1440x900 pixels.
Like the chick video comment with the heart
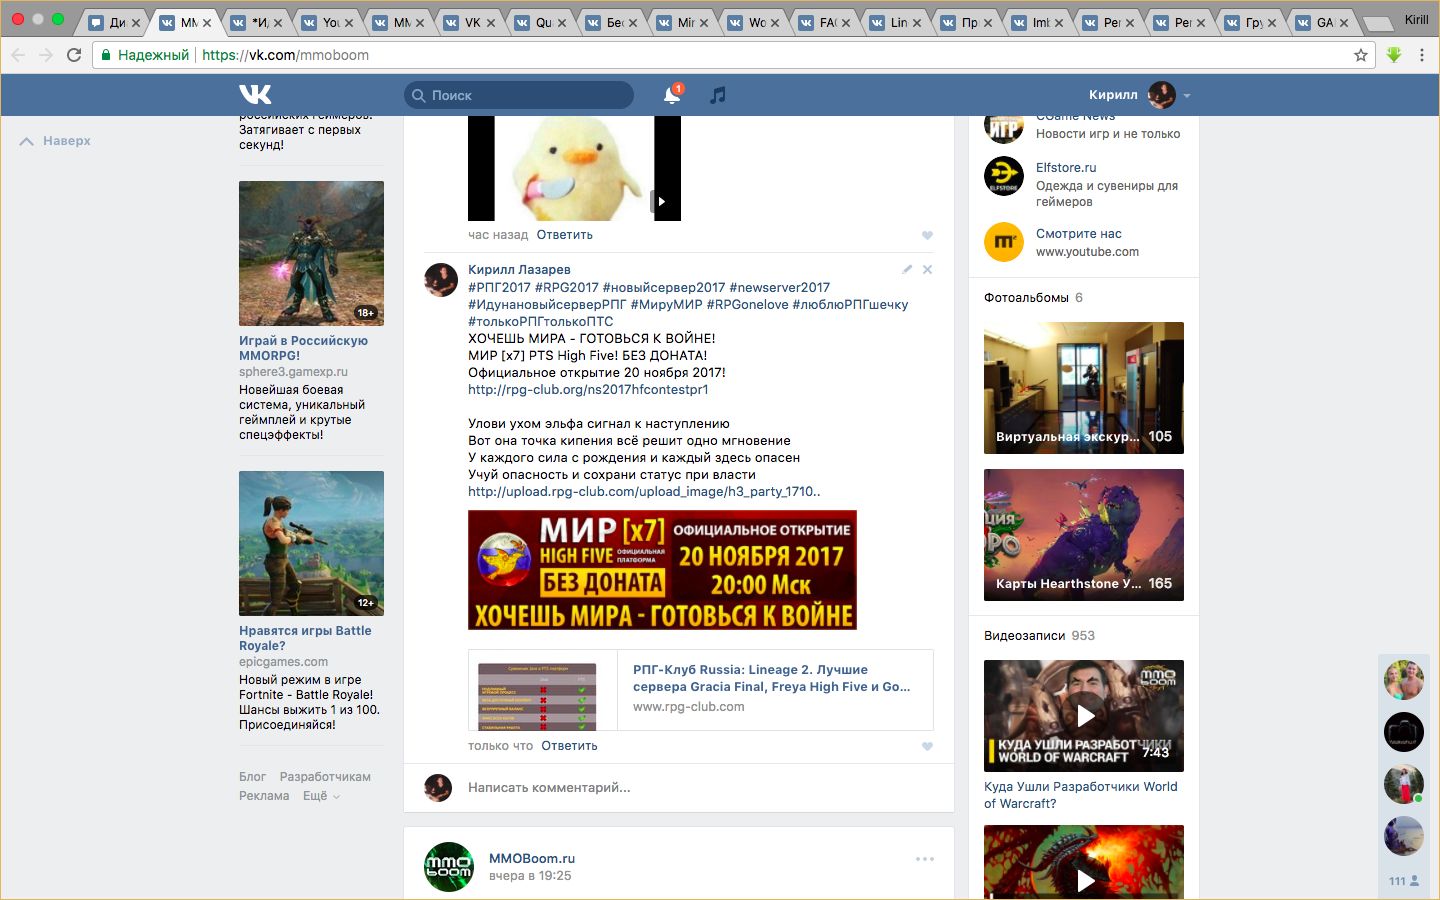(927, 235)
